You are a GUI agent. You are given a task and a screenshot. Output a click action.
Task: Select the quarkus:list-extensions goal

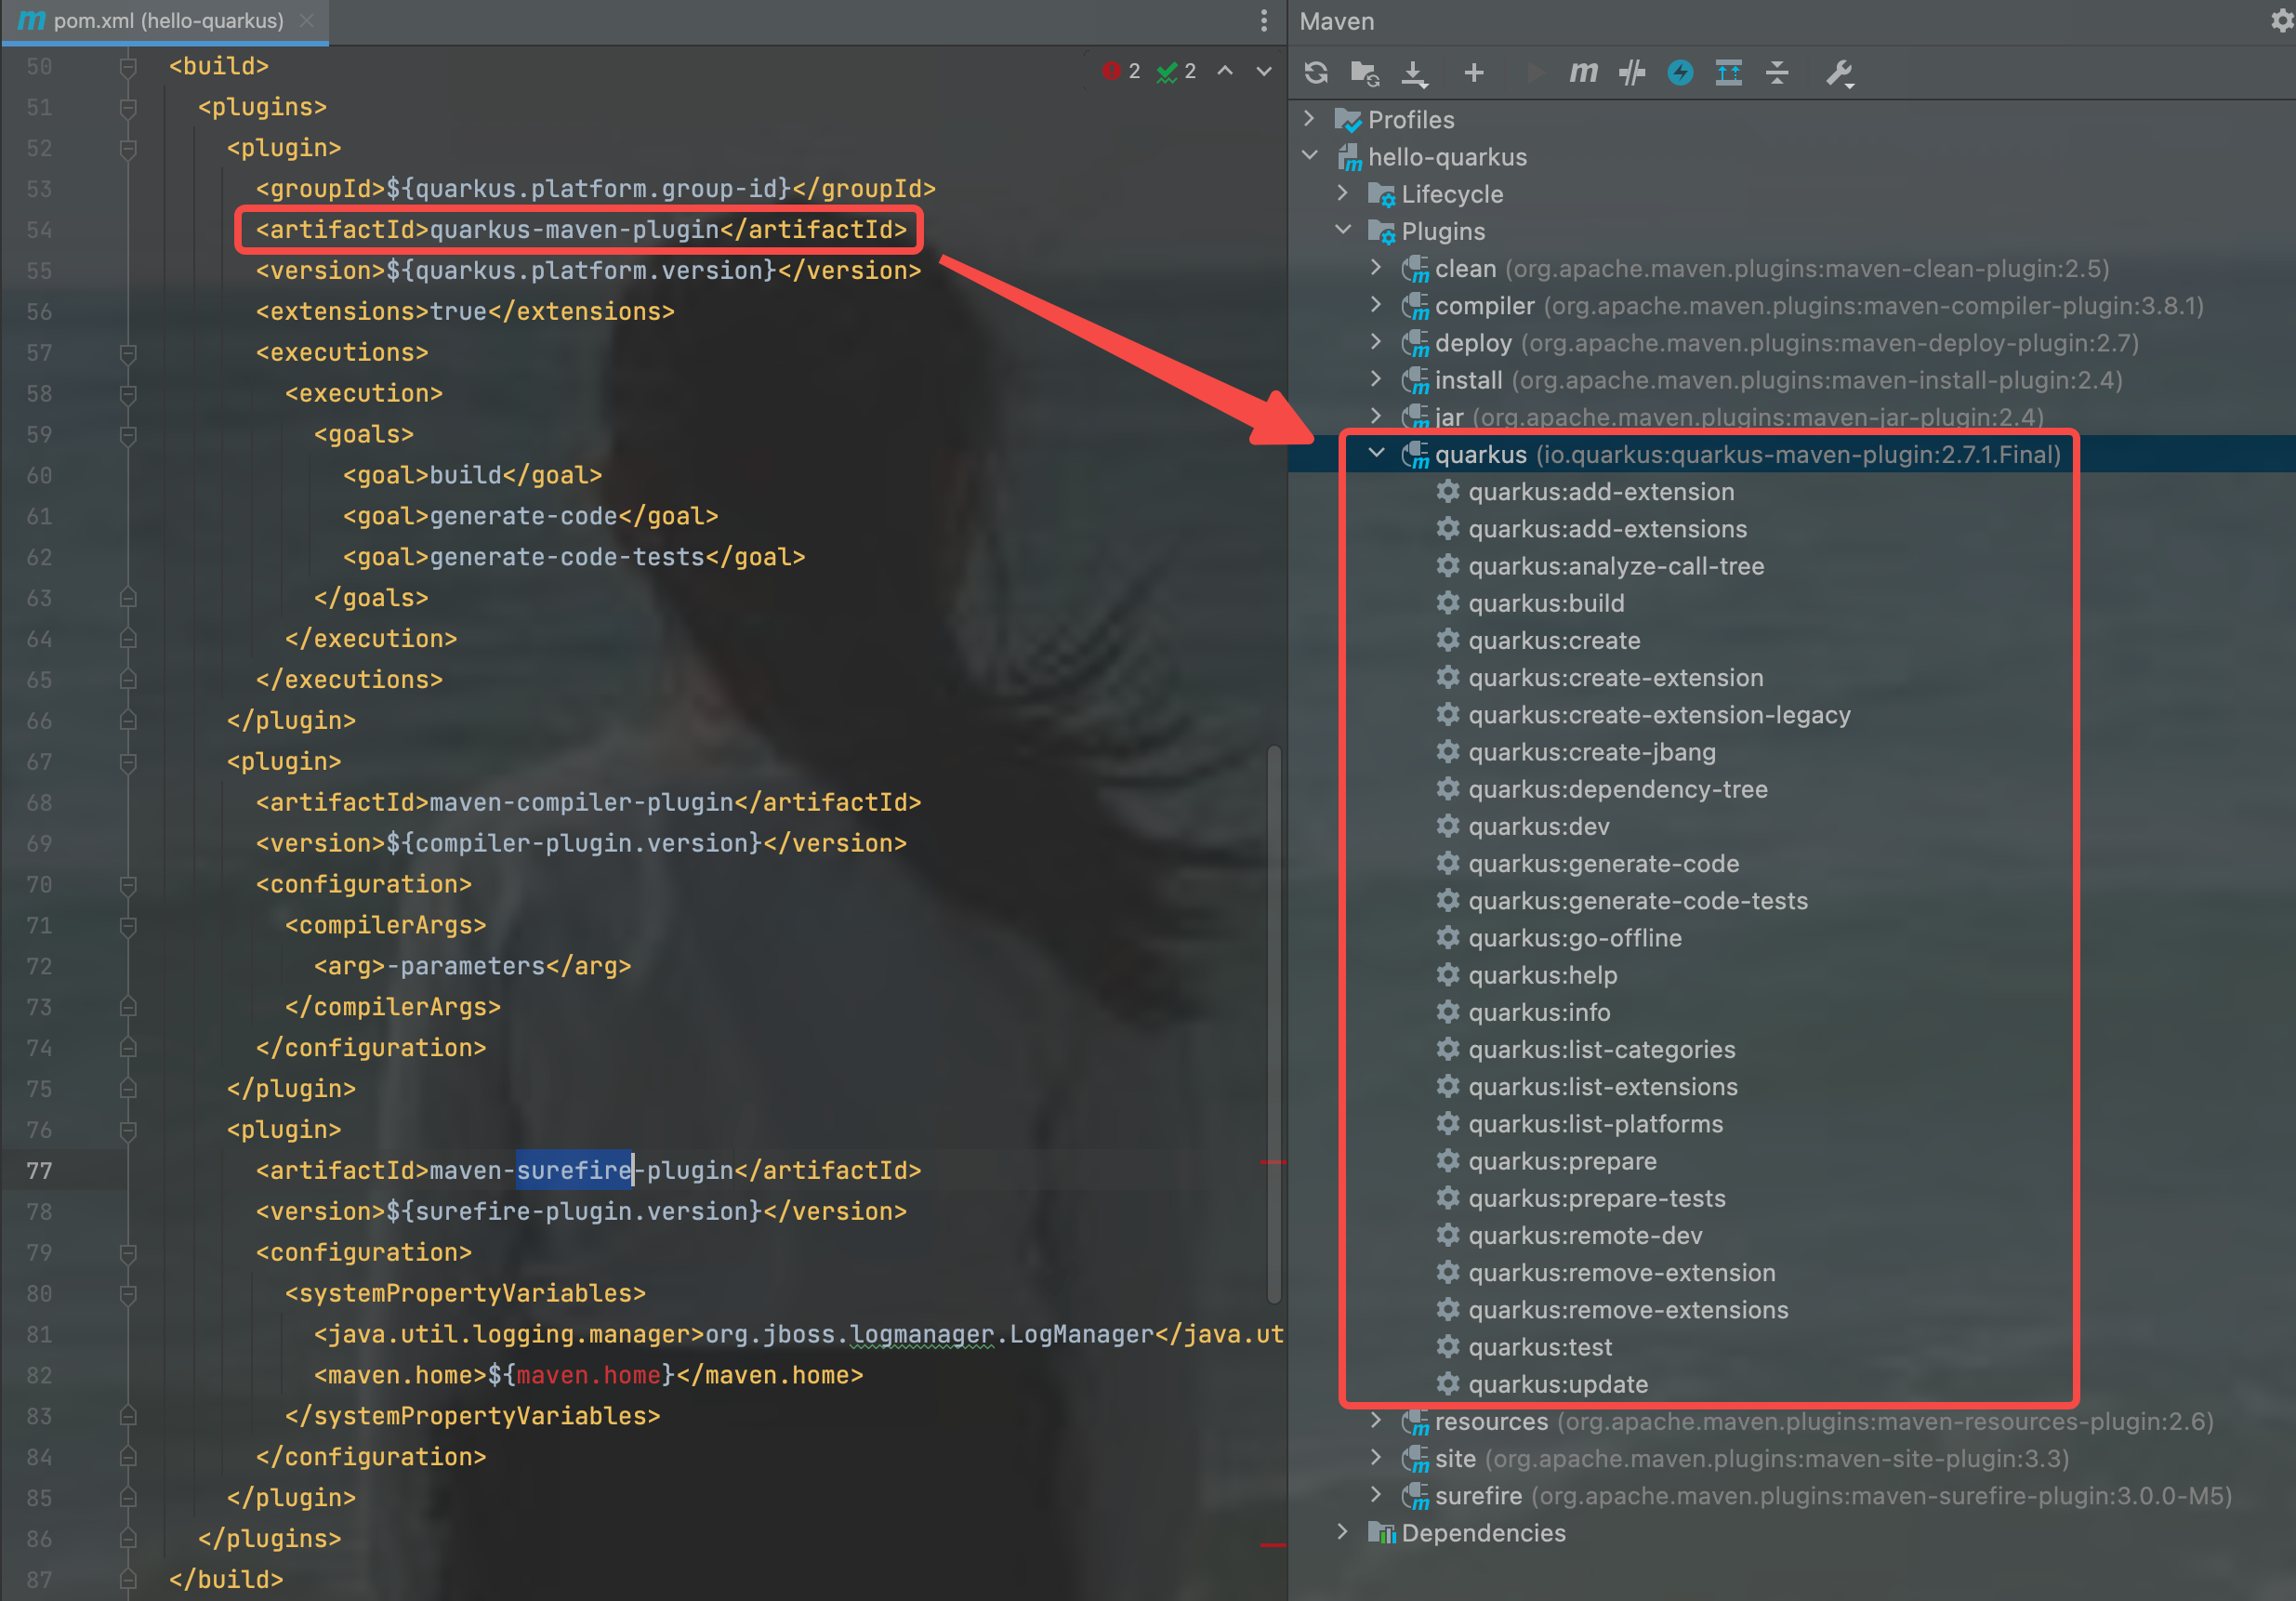(1603, 1086)
